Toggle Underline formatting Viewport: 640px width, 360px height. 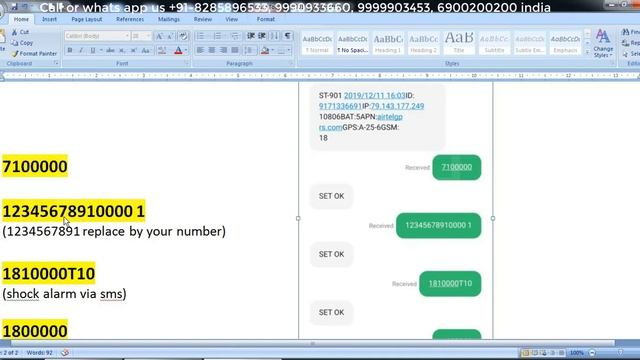[93, 50]
